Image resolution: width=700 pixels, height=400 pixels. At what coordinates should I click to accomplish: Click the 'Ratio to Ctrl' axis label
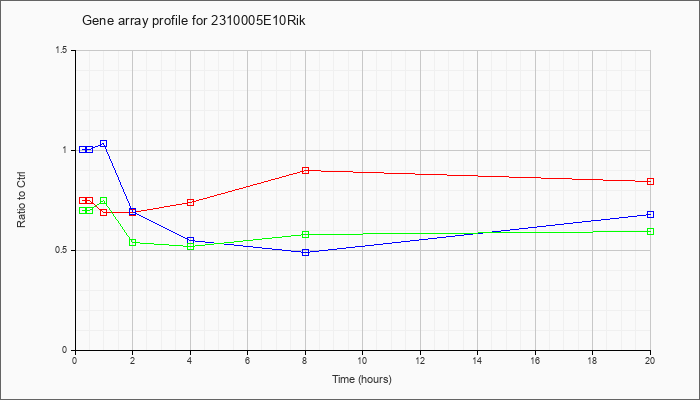pos(21,200)
